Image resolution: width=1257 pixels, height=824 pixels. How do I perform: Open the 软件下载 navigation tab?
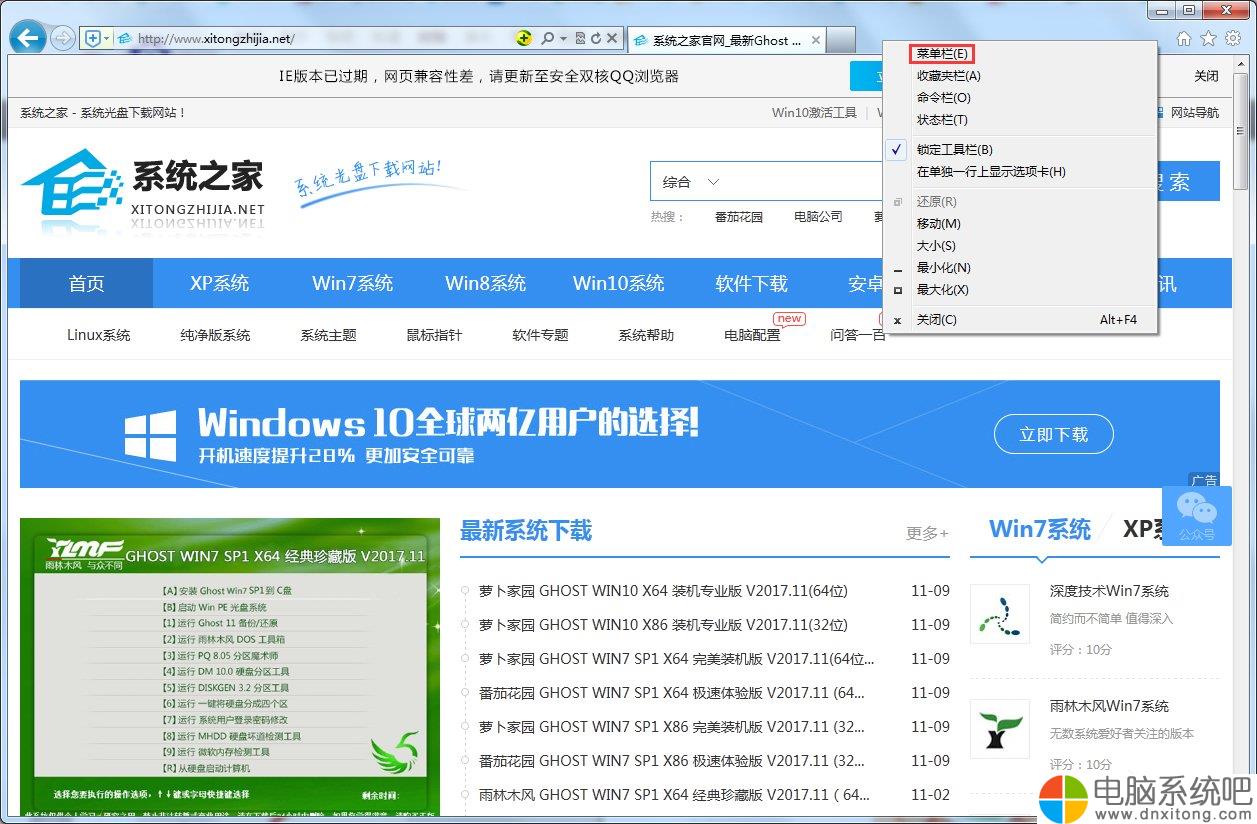pos(752,283)
